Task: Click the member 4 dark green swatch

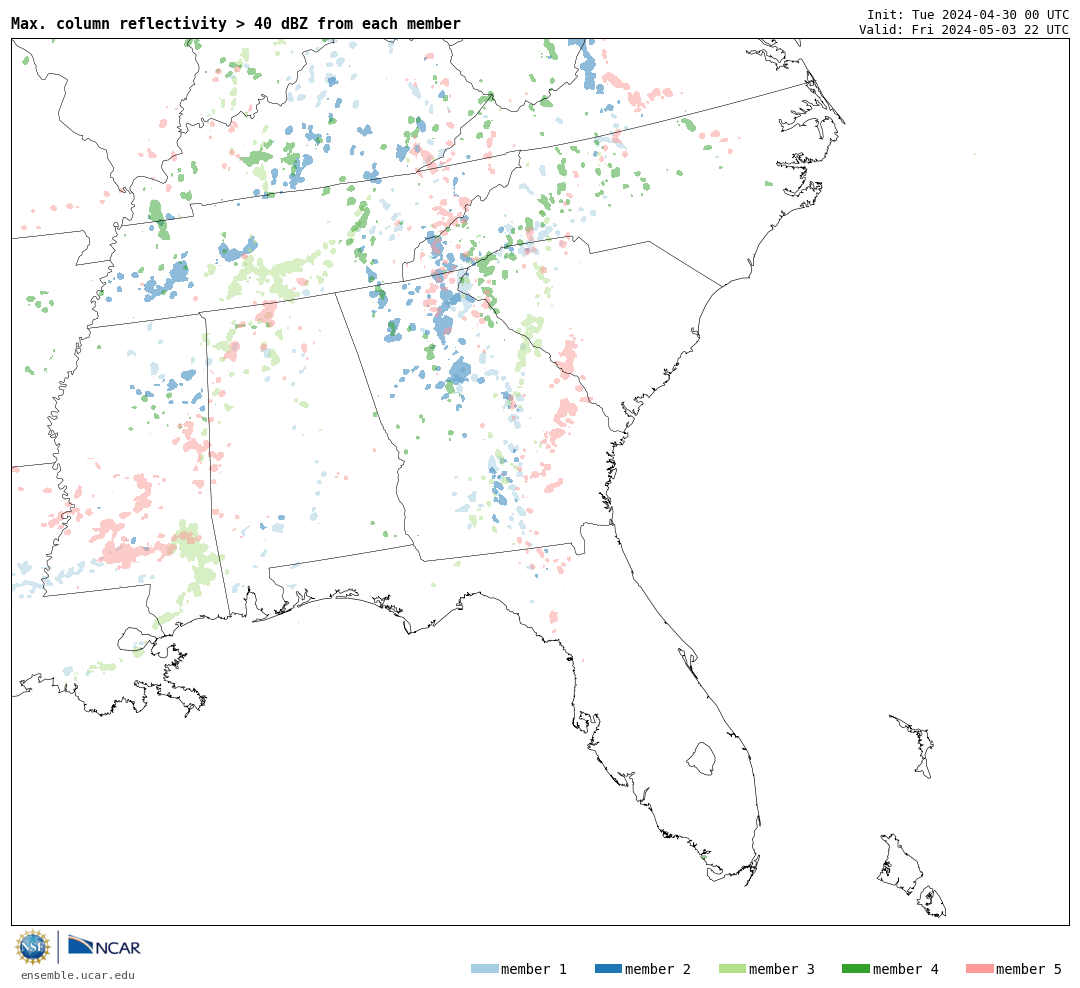Action: tap(855, 969)
